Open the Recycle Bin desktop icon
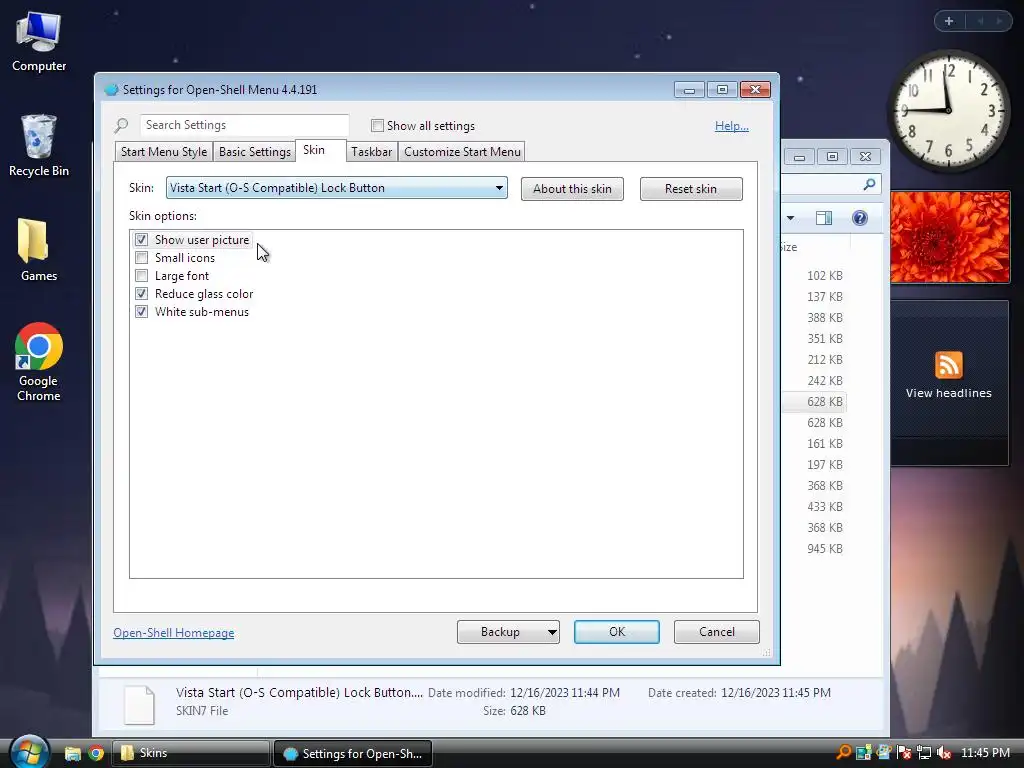The height and width of the screenshot is (768, 1024). click(39, 146)
